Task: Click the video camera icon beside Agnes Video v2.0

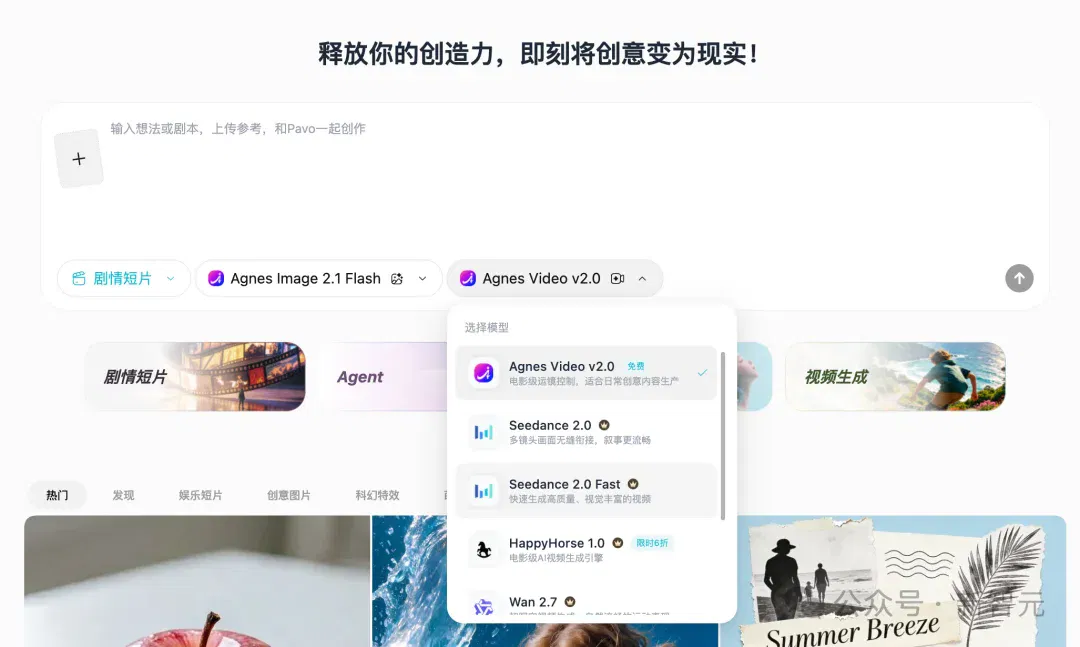Action: [617, 278]
